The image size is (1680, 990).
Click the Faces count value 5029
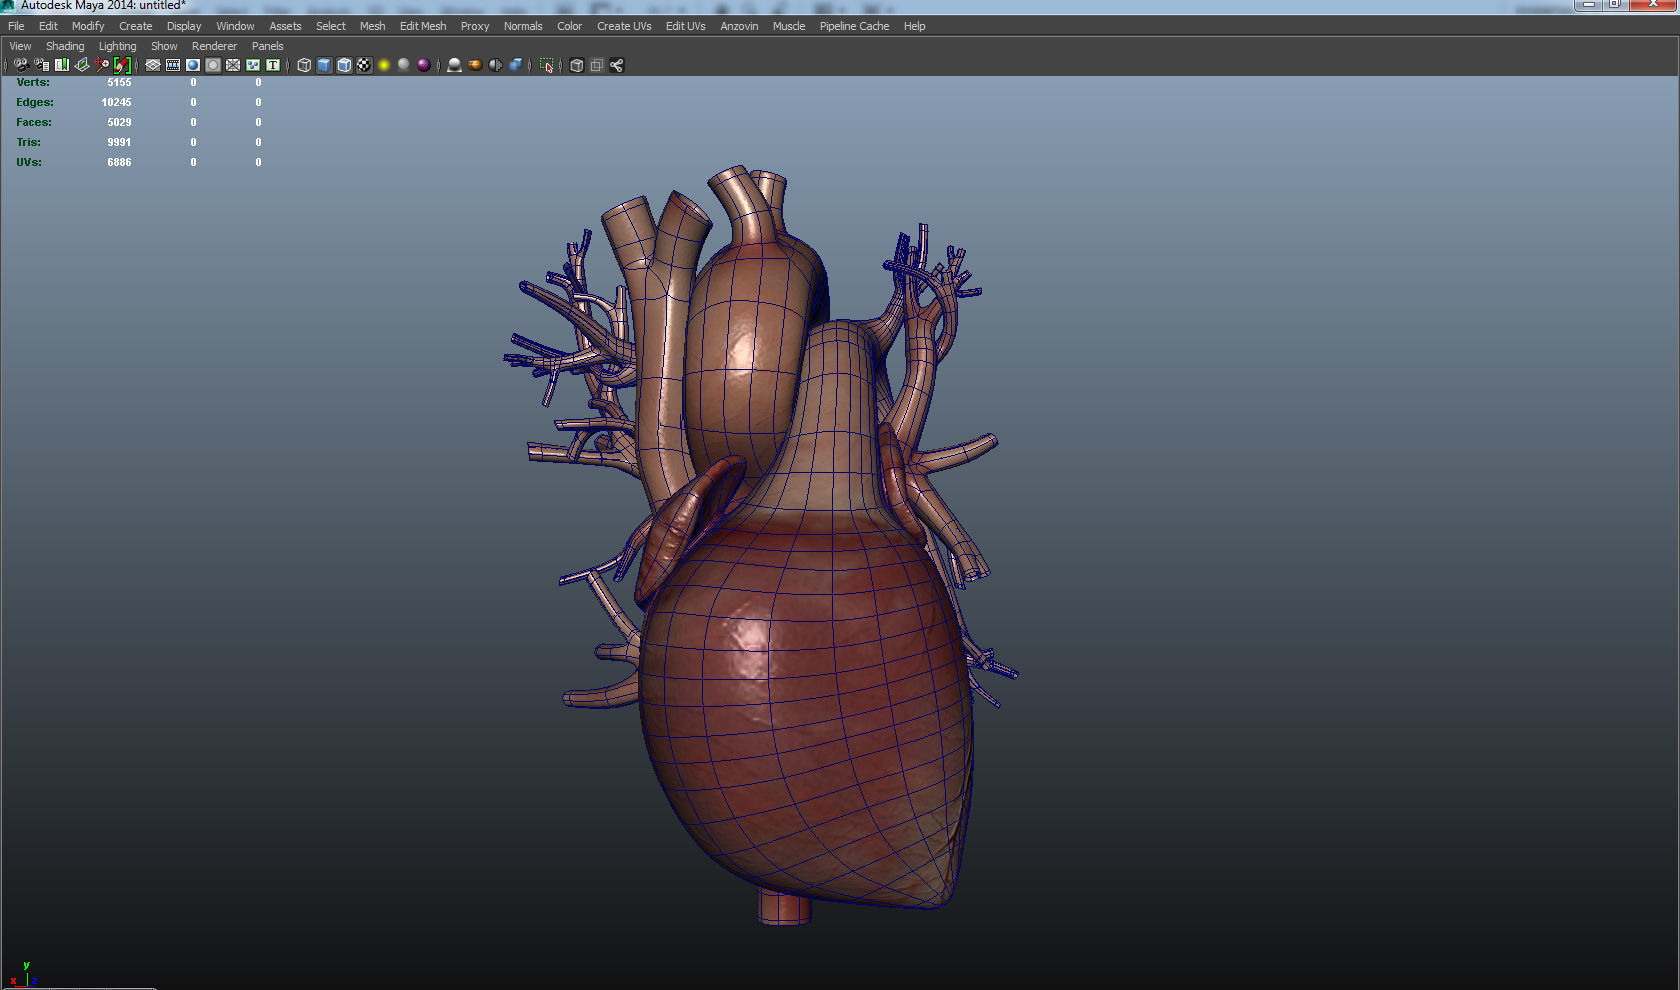pos(119,122)
